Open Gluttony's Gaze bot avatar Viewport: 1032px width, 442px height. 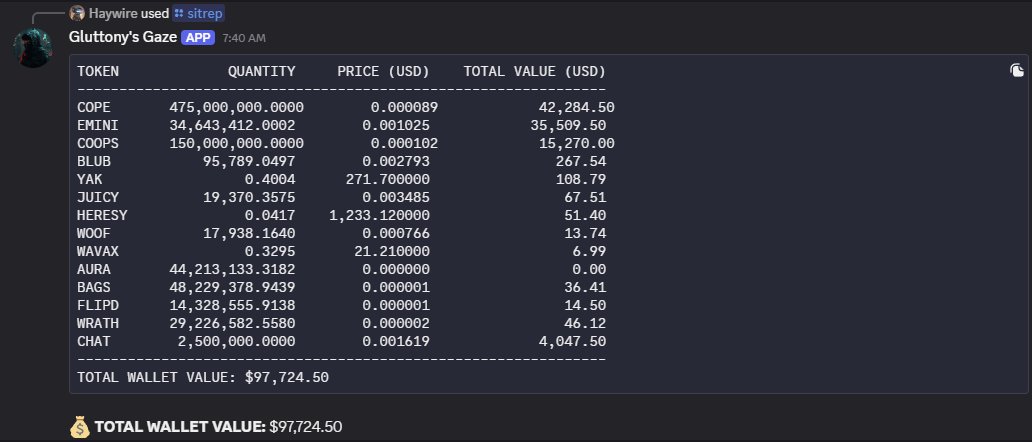[33, 47]
